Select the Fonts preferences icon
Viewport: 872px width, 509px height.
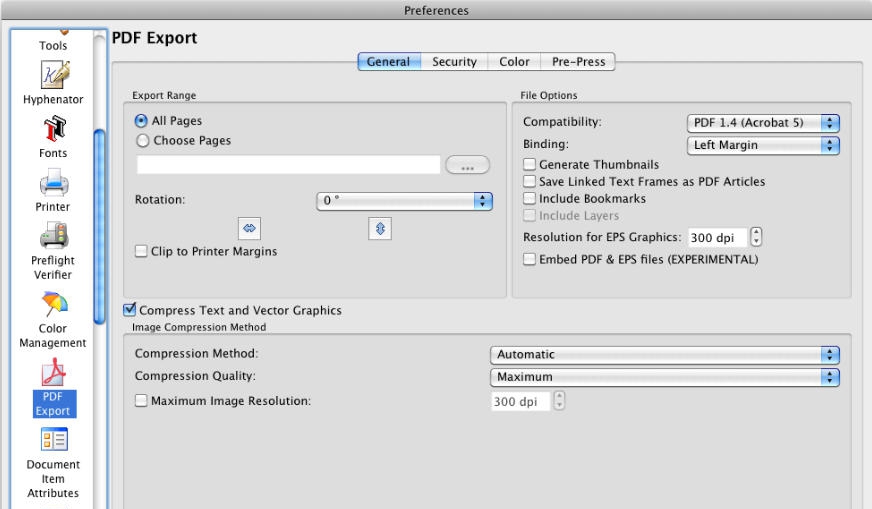coord(46,131)
